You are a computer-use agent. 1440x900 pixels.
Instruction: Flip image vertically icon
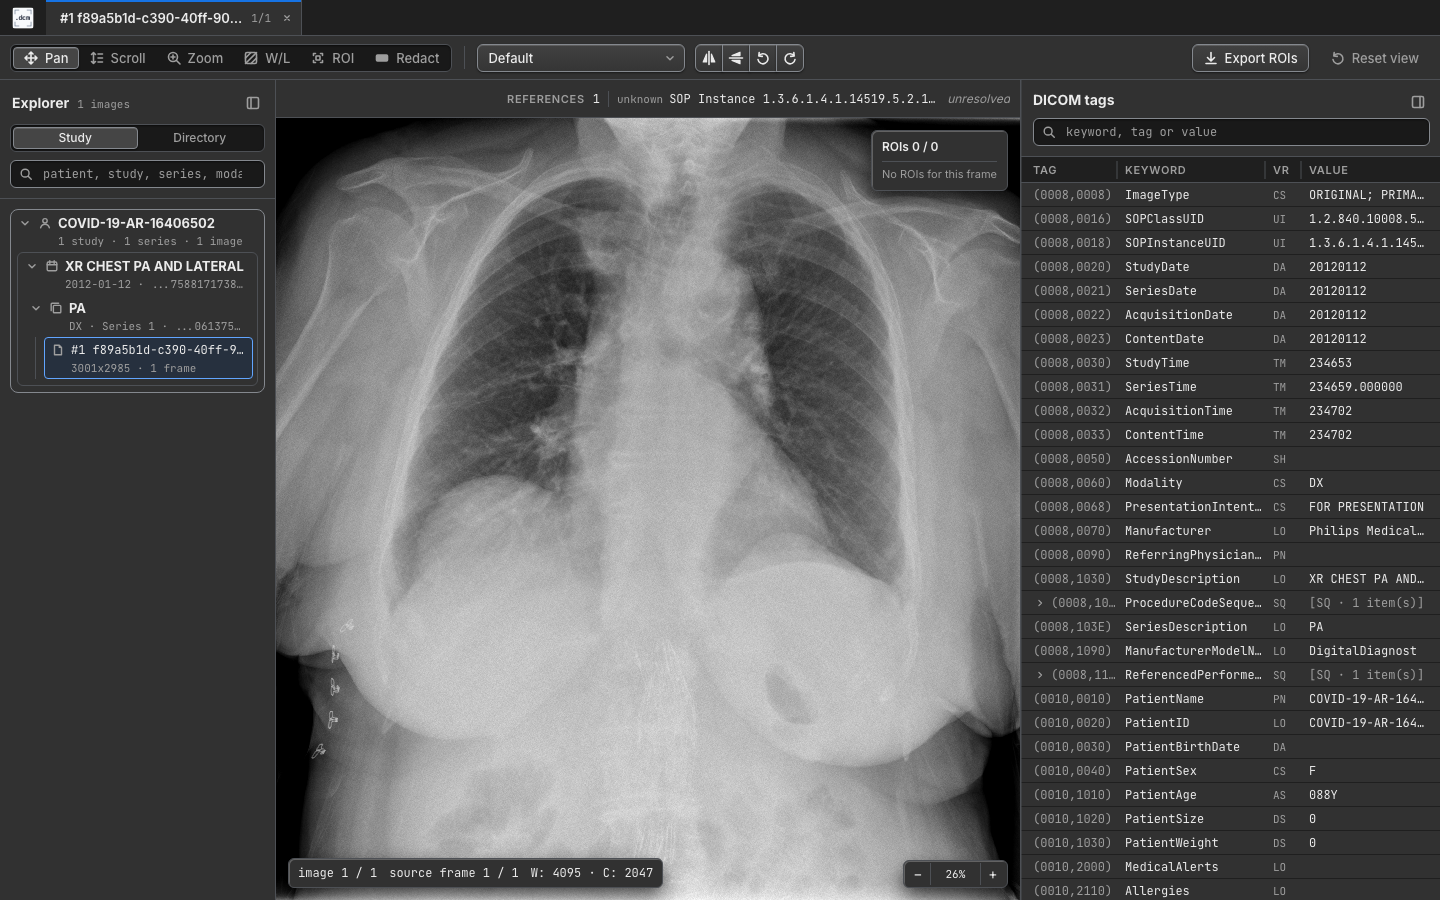736,58
